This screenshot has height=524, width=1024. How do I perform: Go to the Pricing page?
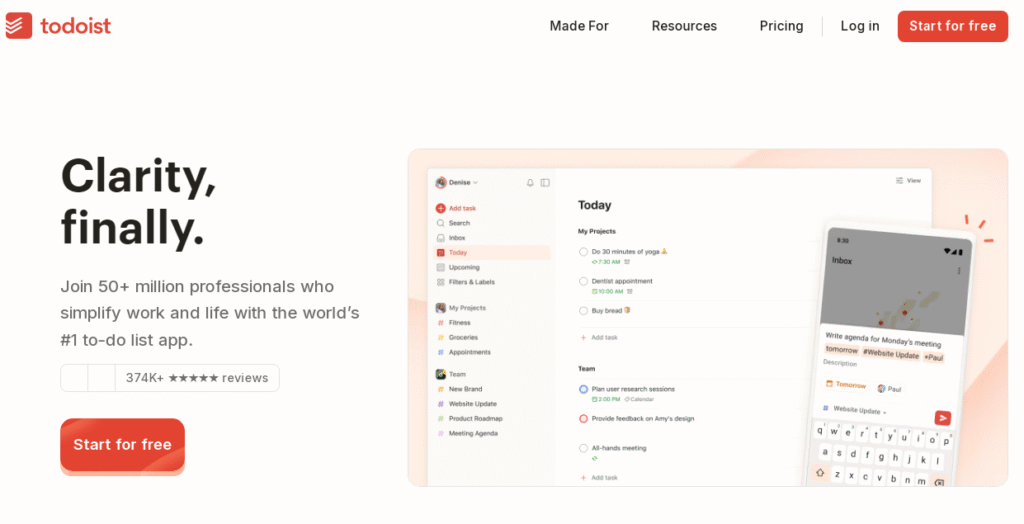pyautogui.click(x=781, y=26)
